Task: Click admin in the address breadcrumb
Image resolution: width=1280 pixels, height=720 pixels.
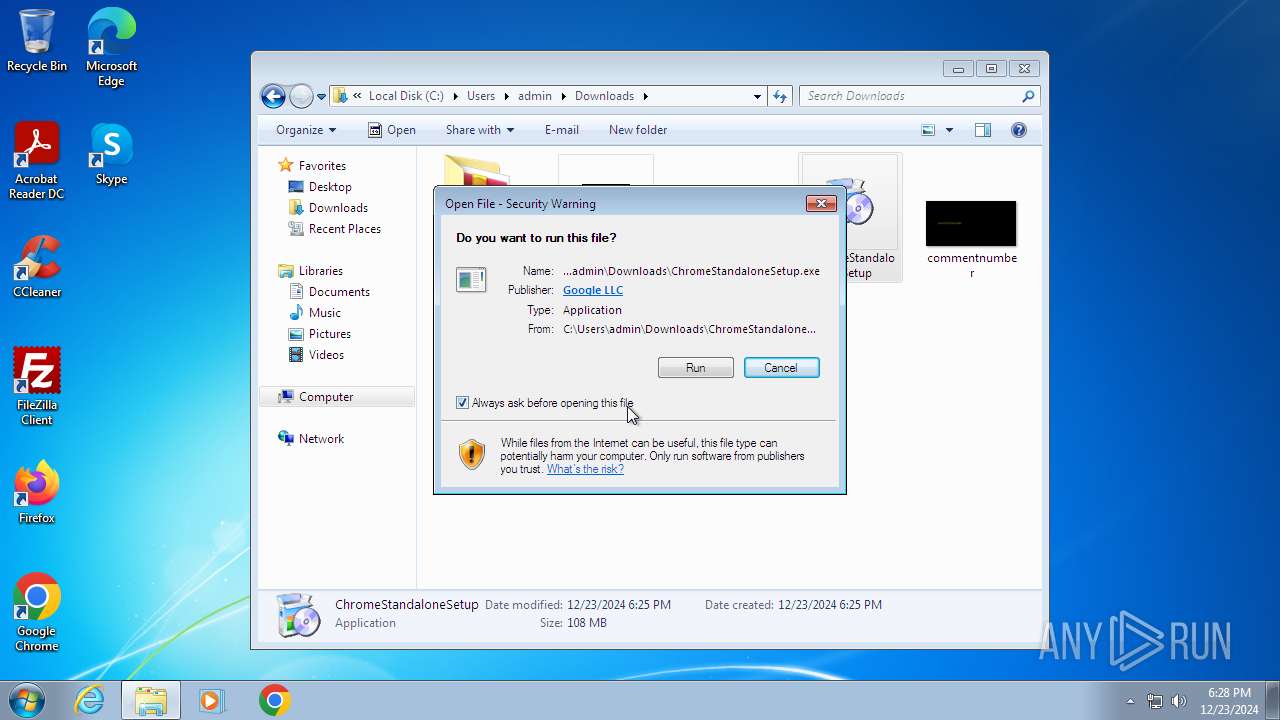Action: click(535, 96)
